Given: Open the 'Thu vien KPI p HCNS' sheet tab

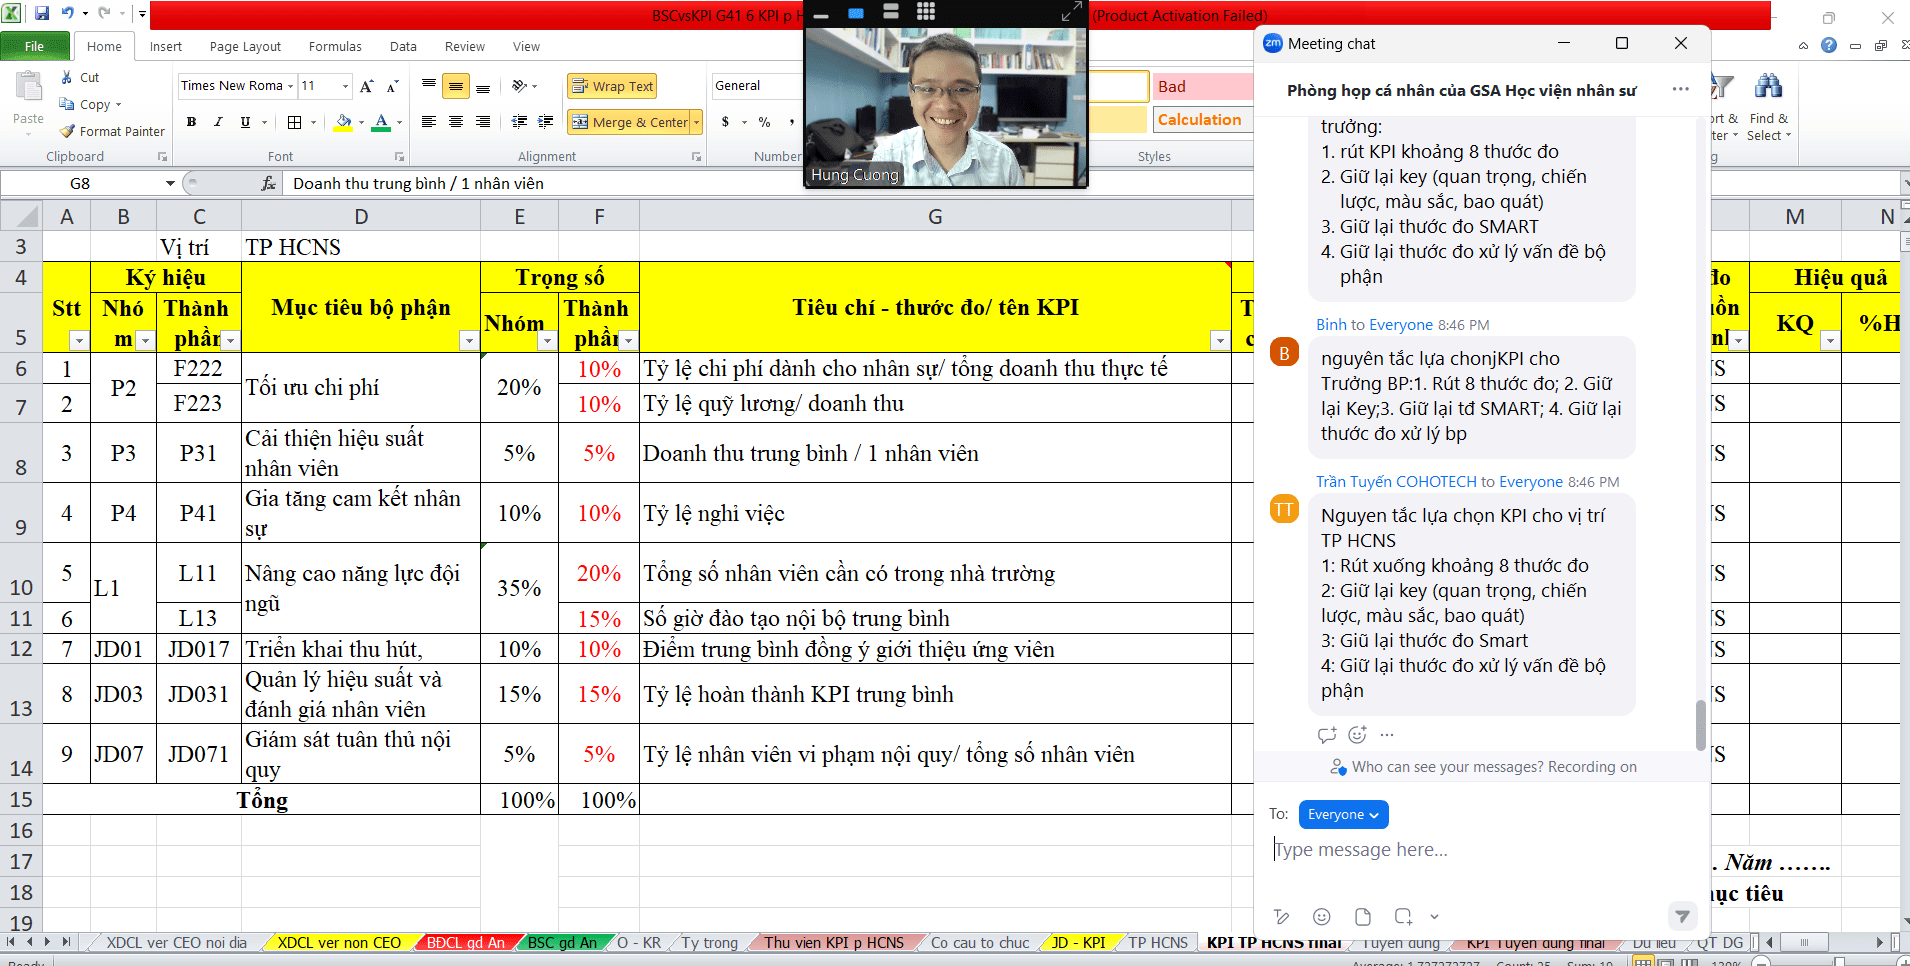Looking at the screenshot, I should click(x=834, y=942).
